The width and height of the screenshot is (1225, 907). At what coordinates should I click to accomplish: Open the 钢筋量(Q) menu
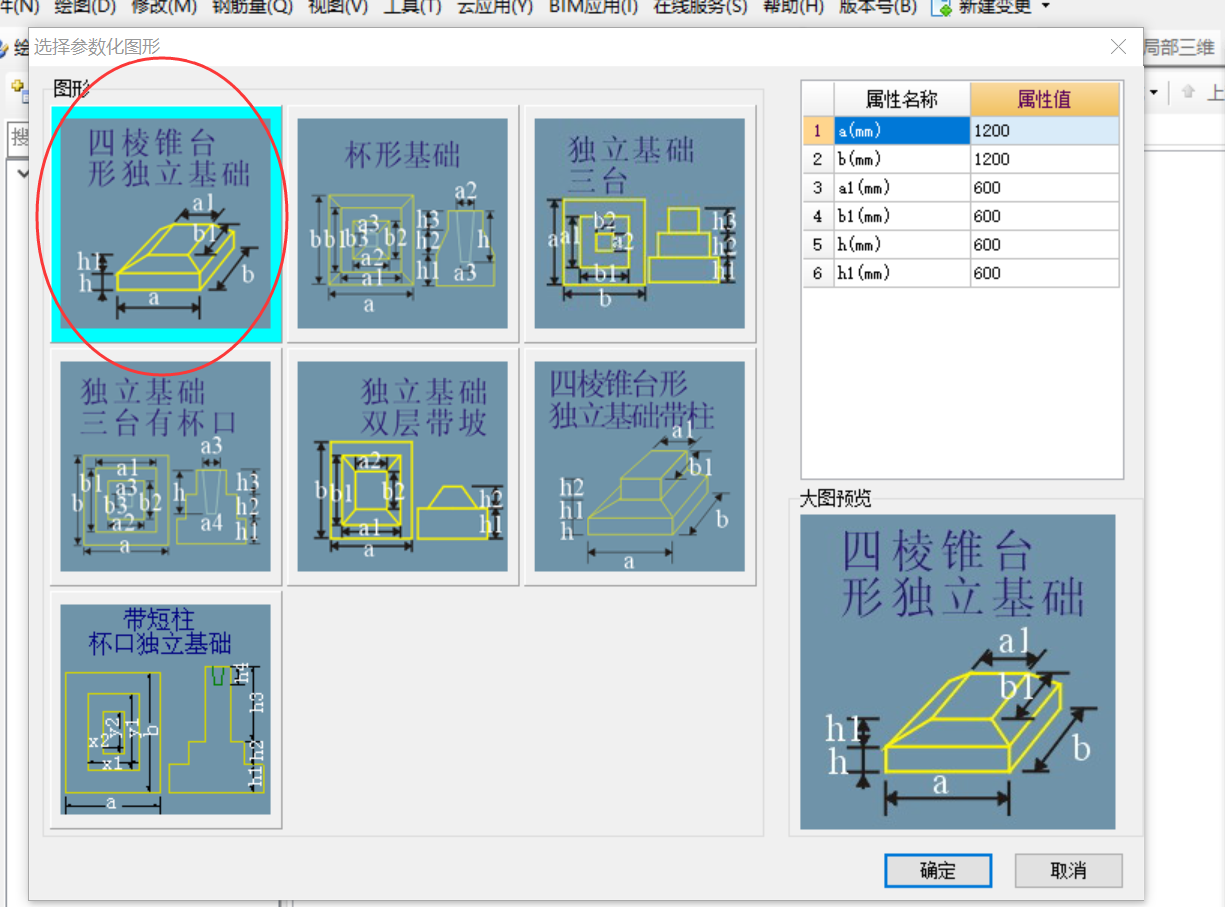click(252, 7)
